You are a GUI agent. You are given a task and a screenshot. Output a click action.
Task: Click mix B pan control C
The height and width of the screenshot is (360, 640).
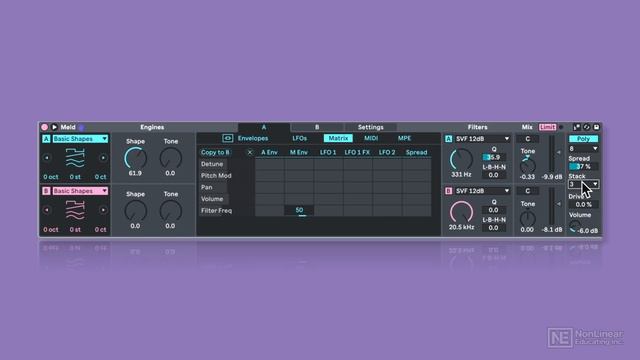pyautogui.click(x=527, y=191)
